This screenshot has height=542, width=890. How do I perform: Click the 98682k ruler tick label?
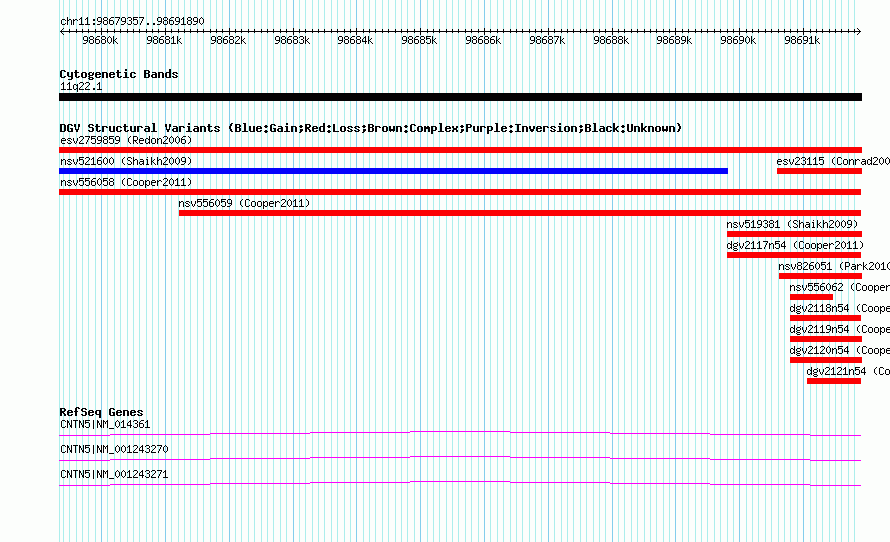pyautogui.click(x=228, y=40)
